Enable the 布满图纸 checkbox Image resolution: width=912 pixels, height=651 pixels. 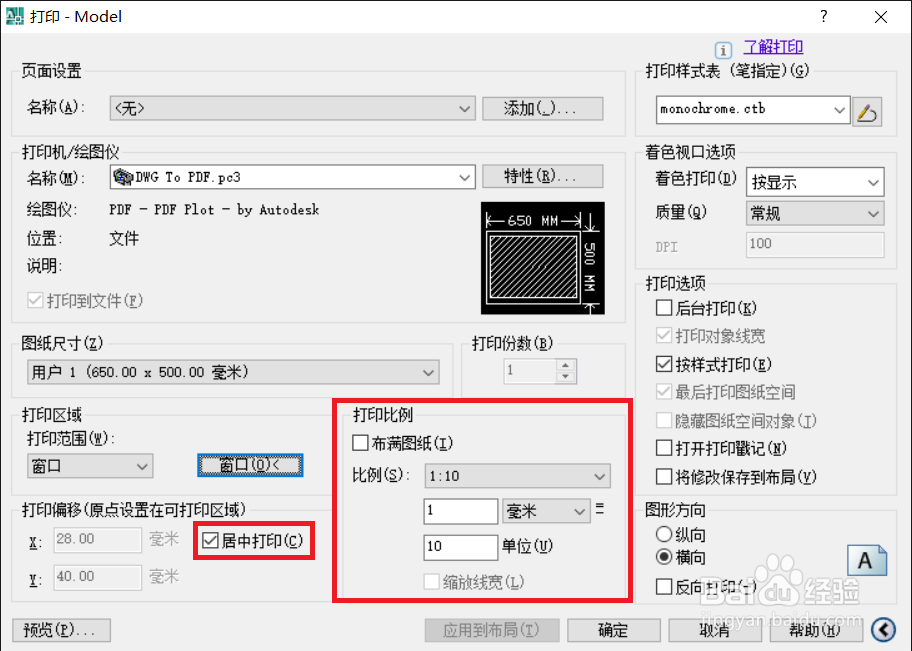pos(362,442)
